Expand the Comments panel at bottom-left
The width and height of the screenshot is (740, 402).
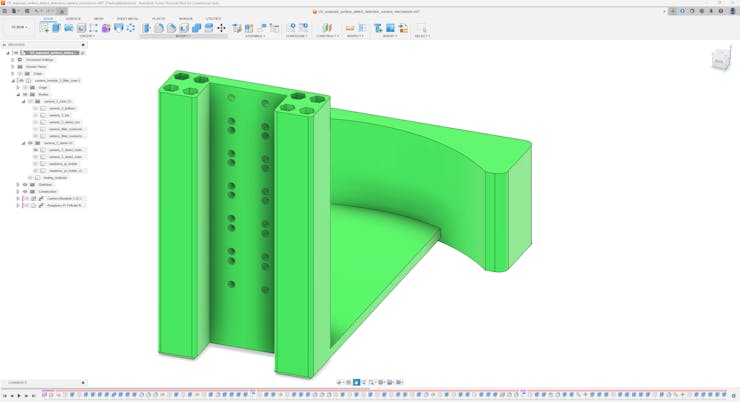click(83, 383)
